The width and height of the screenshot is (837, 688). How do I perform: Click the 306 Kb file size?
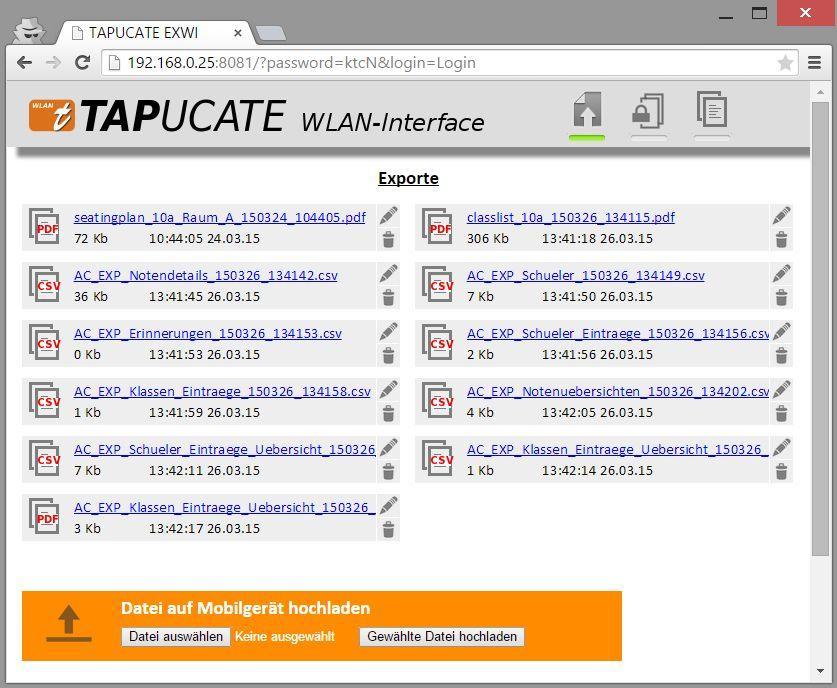tap(487, 239)
